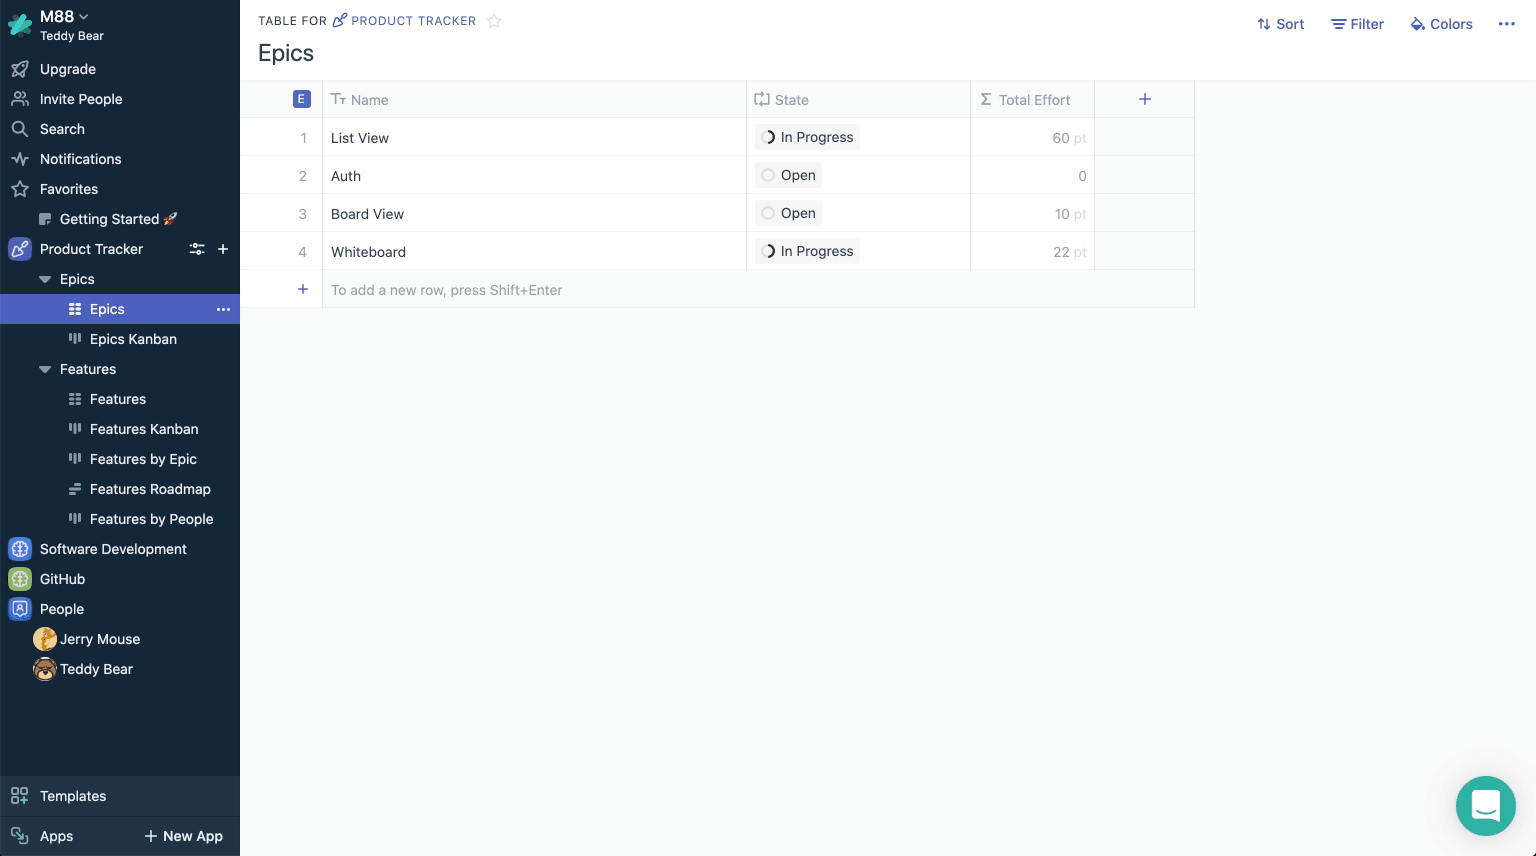Open the Sort menu
The width and height of the screenshot is (1536, 856).
click(1280, 24)
